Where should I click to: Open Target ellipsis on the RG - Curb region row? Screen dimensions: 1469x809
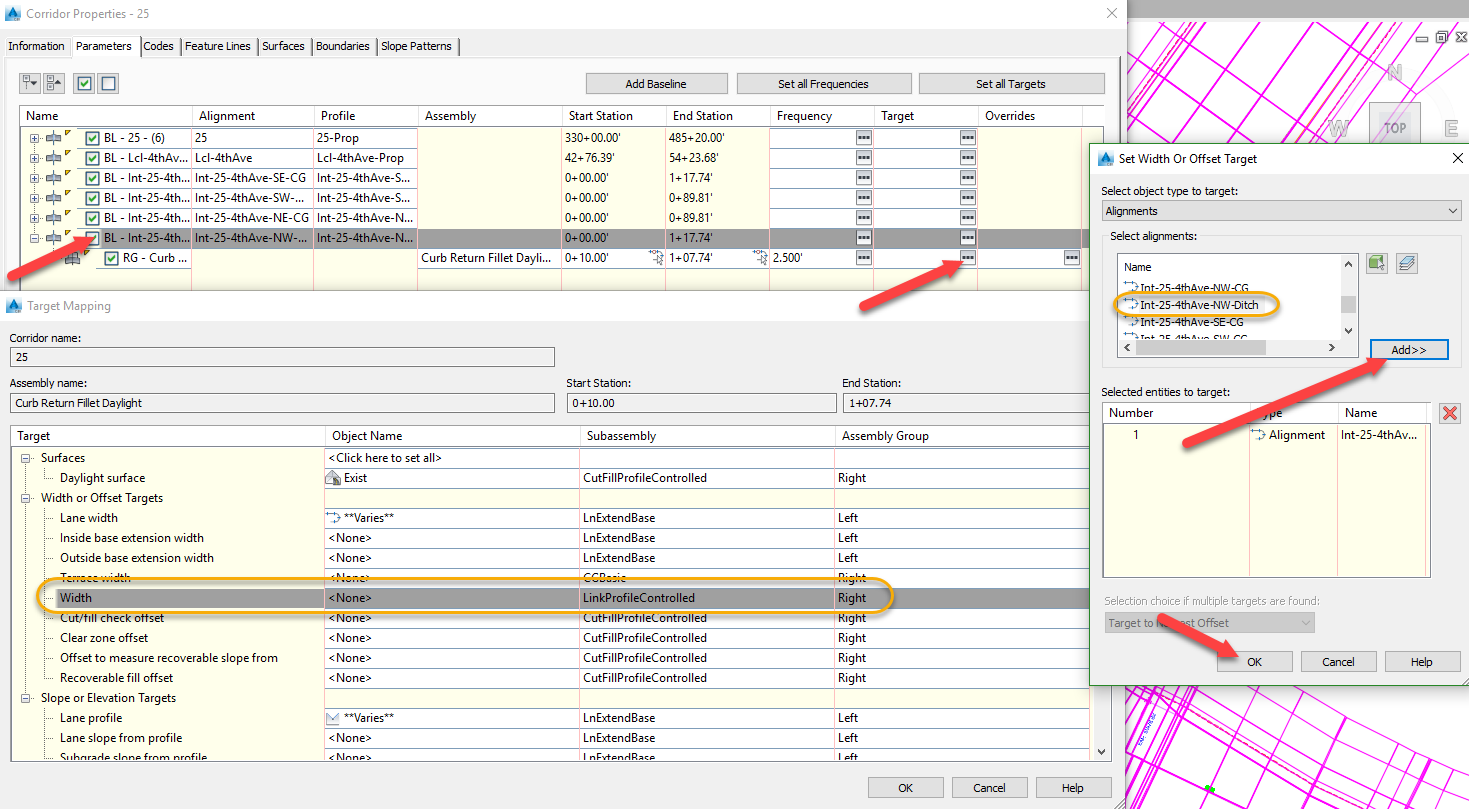pos(967,258)
